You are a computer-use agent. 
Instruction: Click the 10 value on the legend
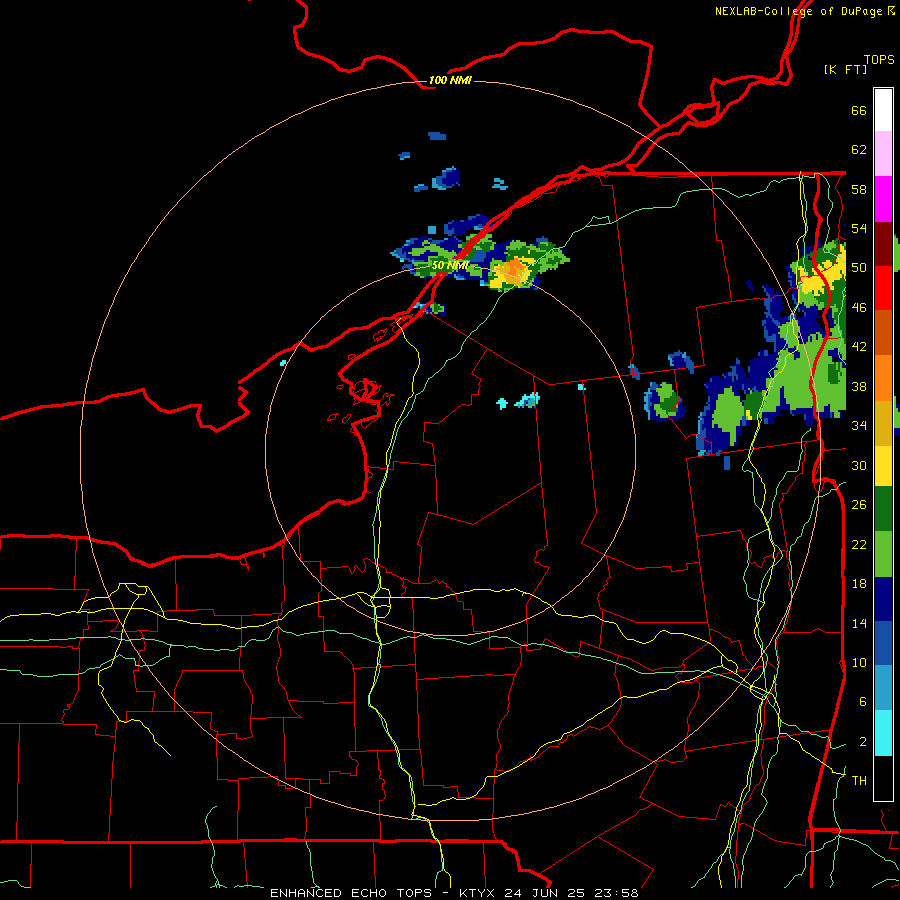tap(859, 662)
